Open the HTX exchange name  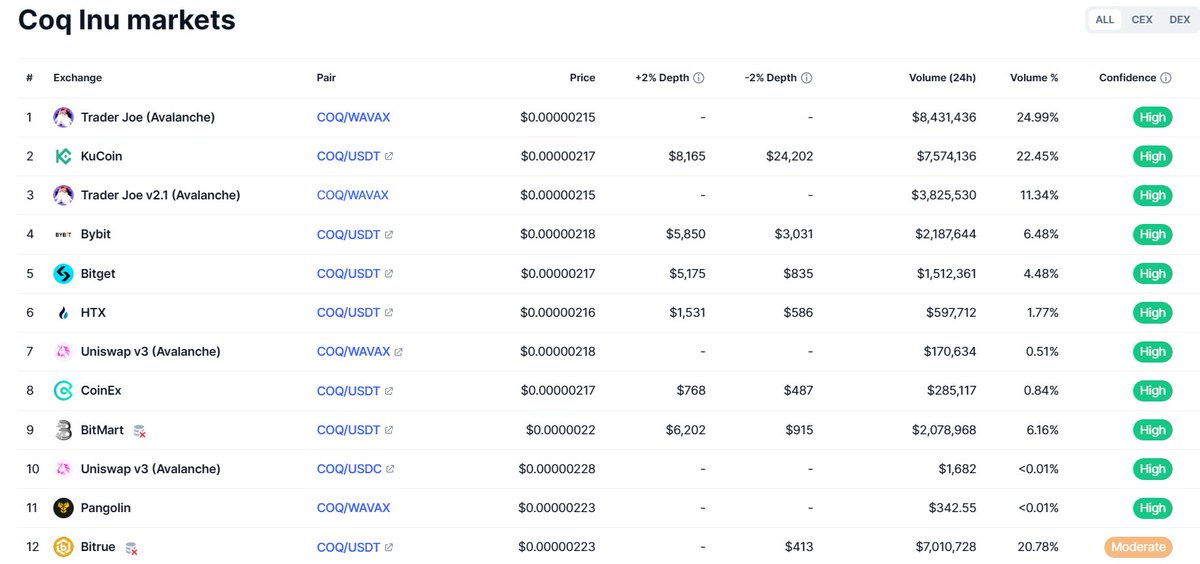pyautogui.click(x=93, y=312)
